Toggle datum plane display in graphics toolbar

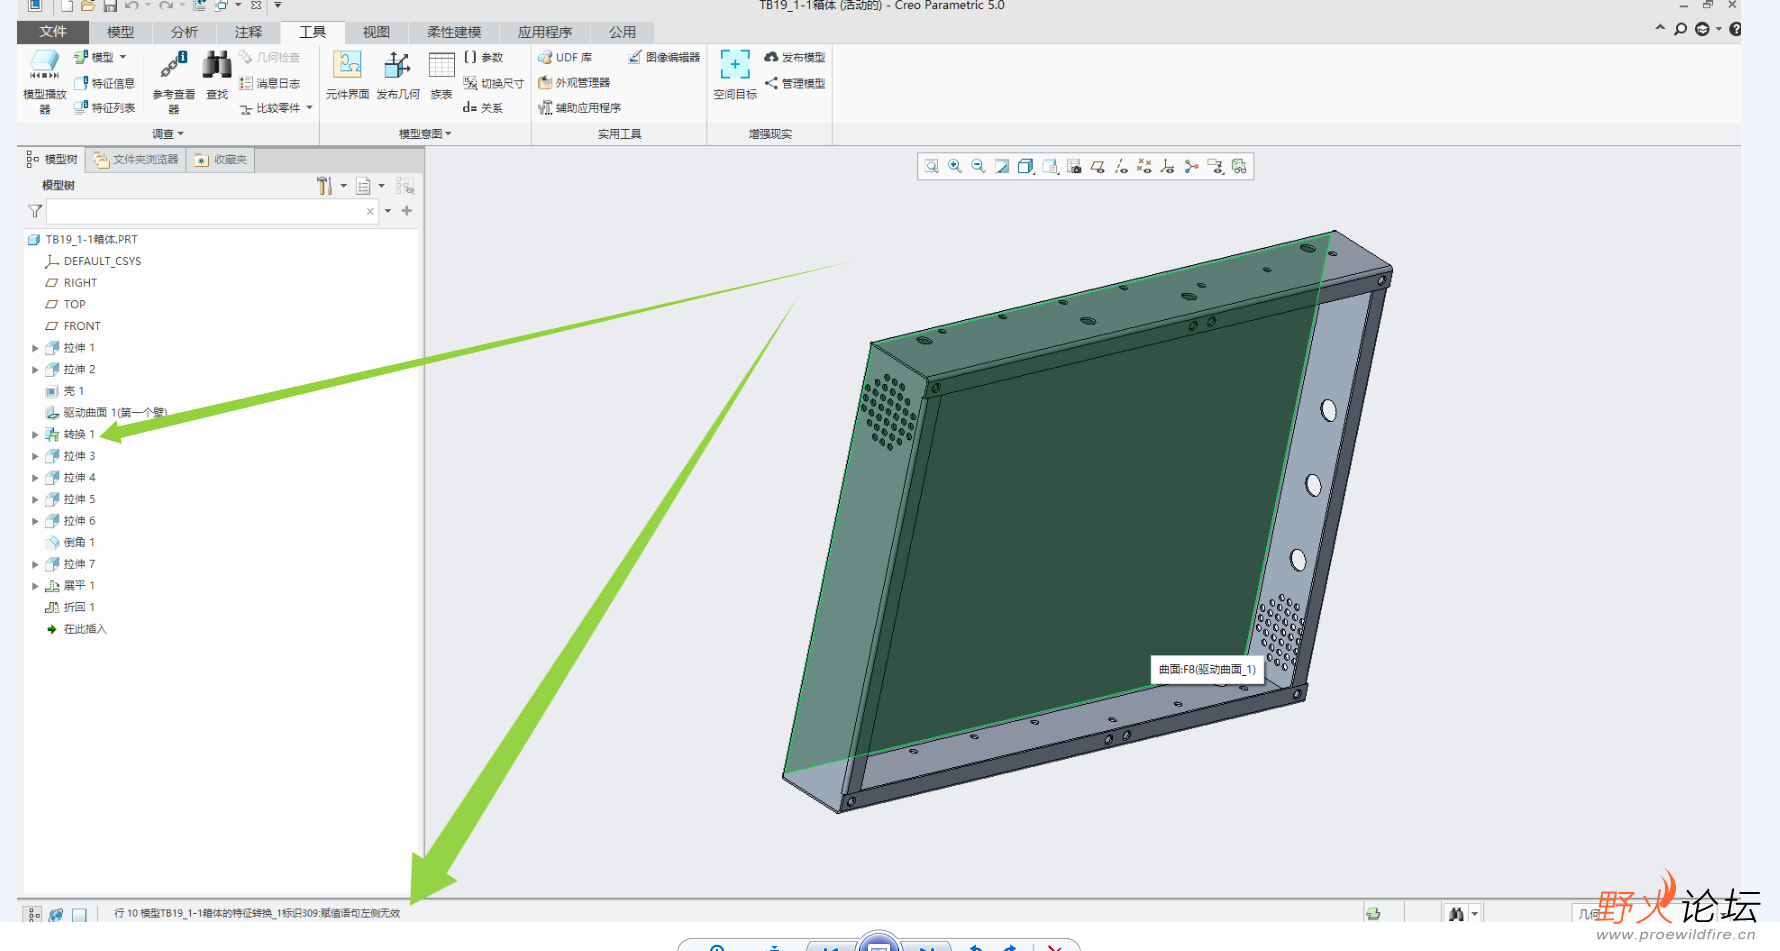click(x=1098, y=167)
